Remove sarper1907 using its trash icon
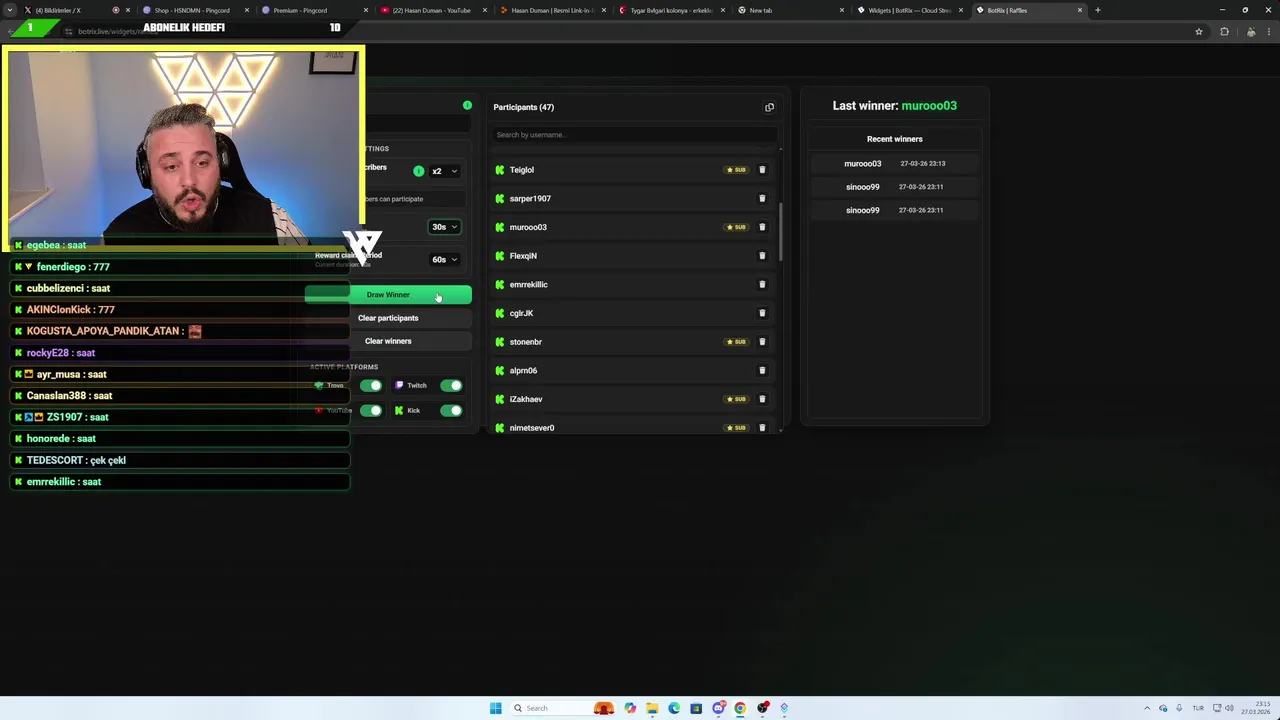The image size is (1280, 720). [762, 198]
